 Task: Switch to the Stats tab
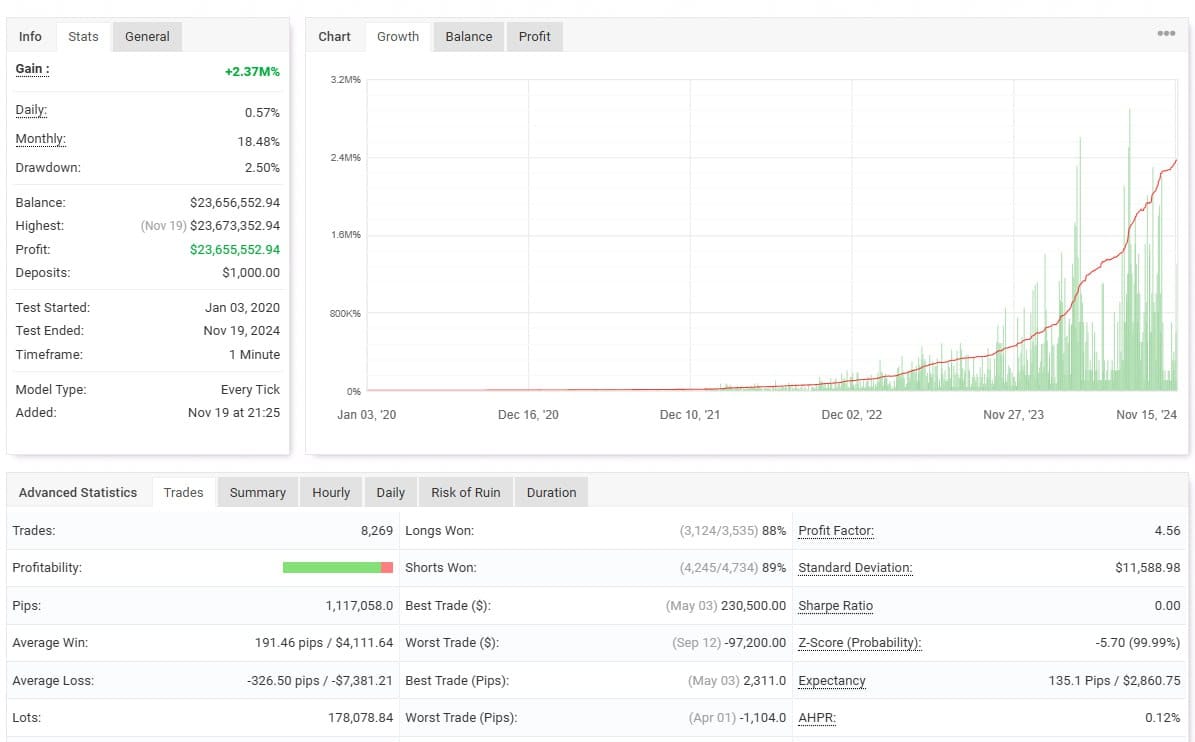coord(83,37)
